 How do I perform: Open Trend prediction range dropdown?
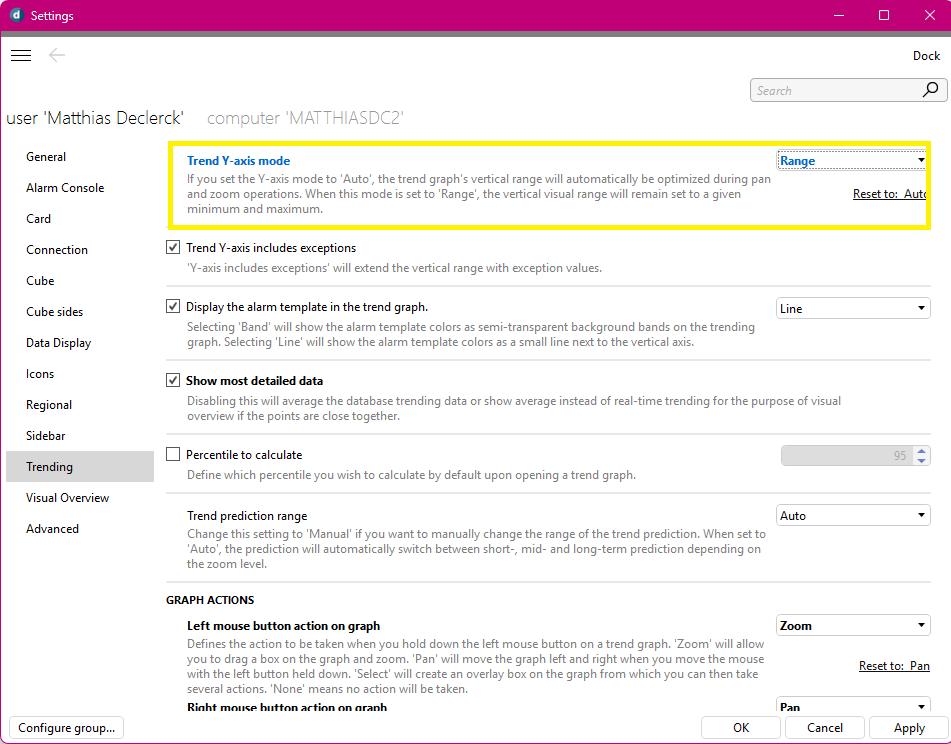tap(853, 516)
